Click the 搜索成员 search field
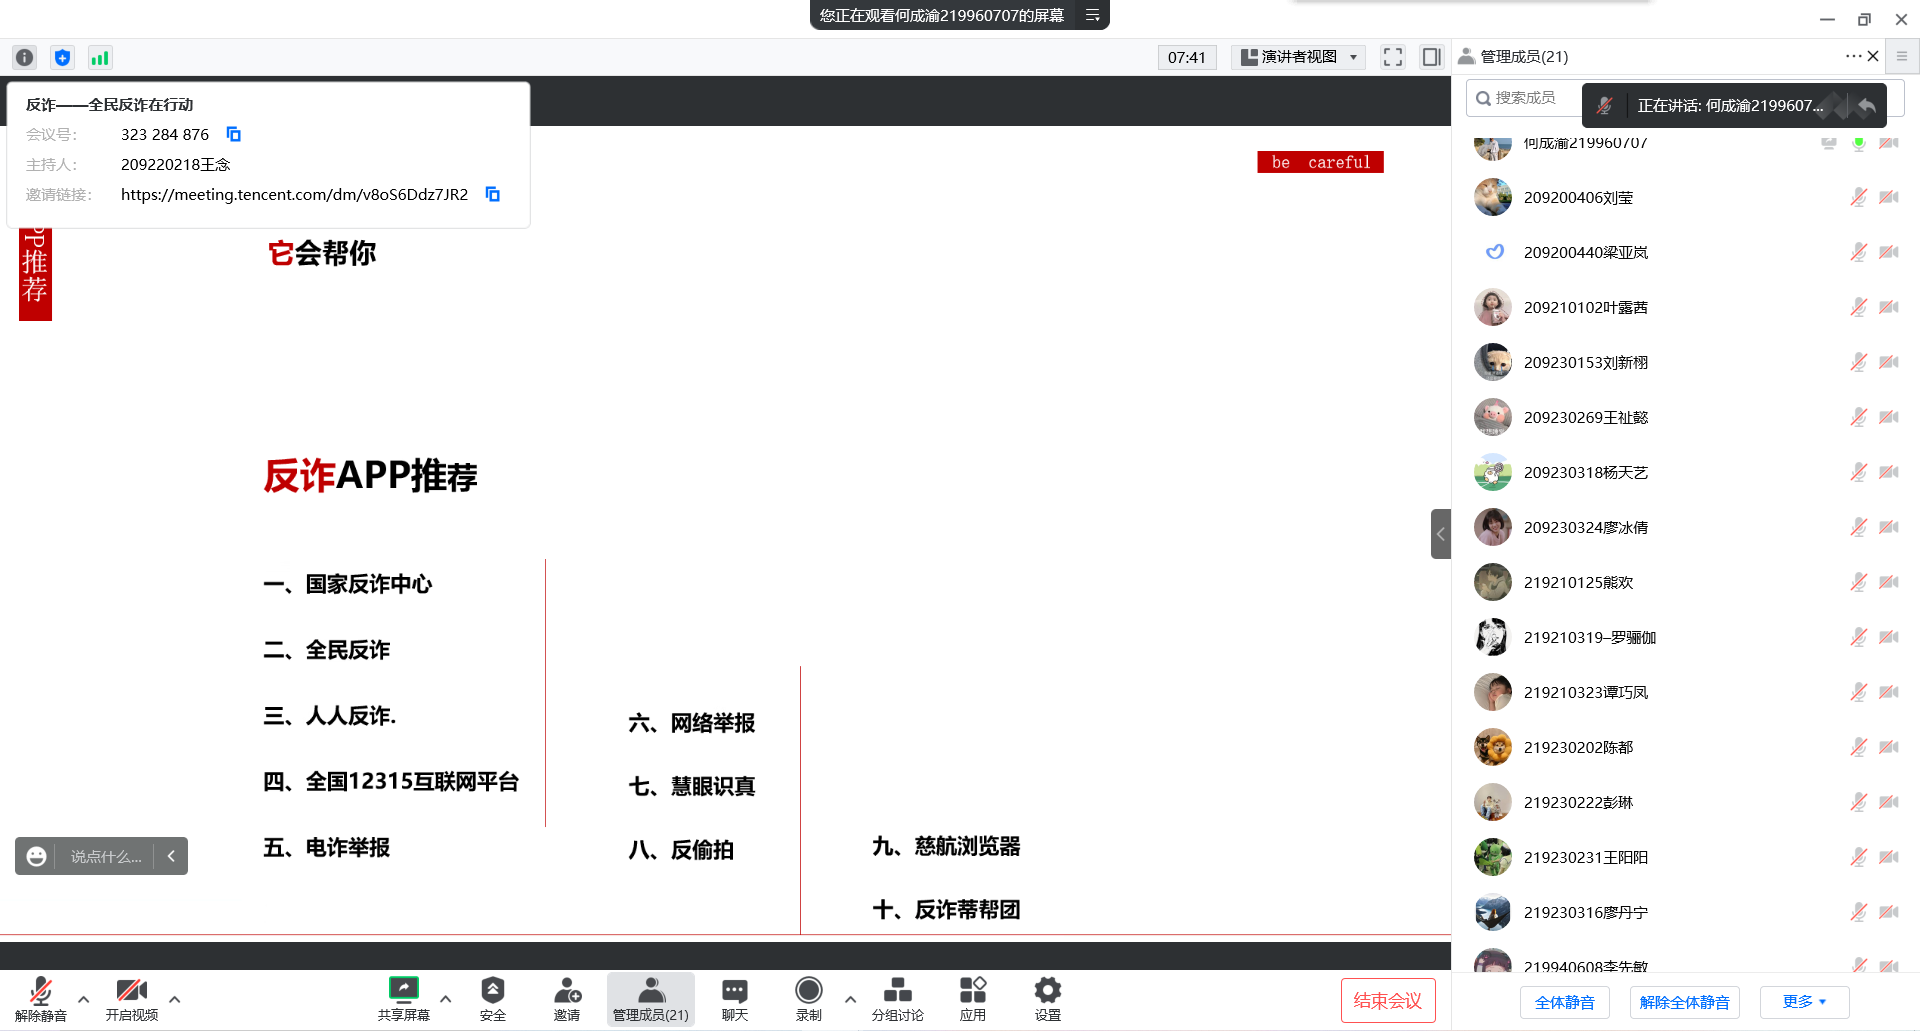The height and width of the screenshot is (1031, 1920). coord(1524,98)
